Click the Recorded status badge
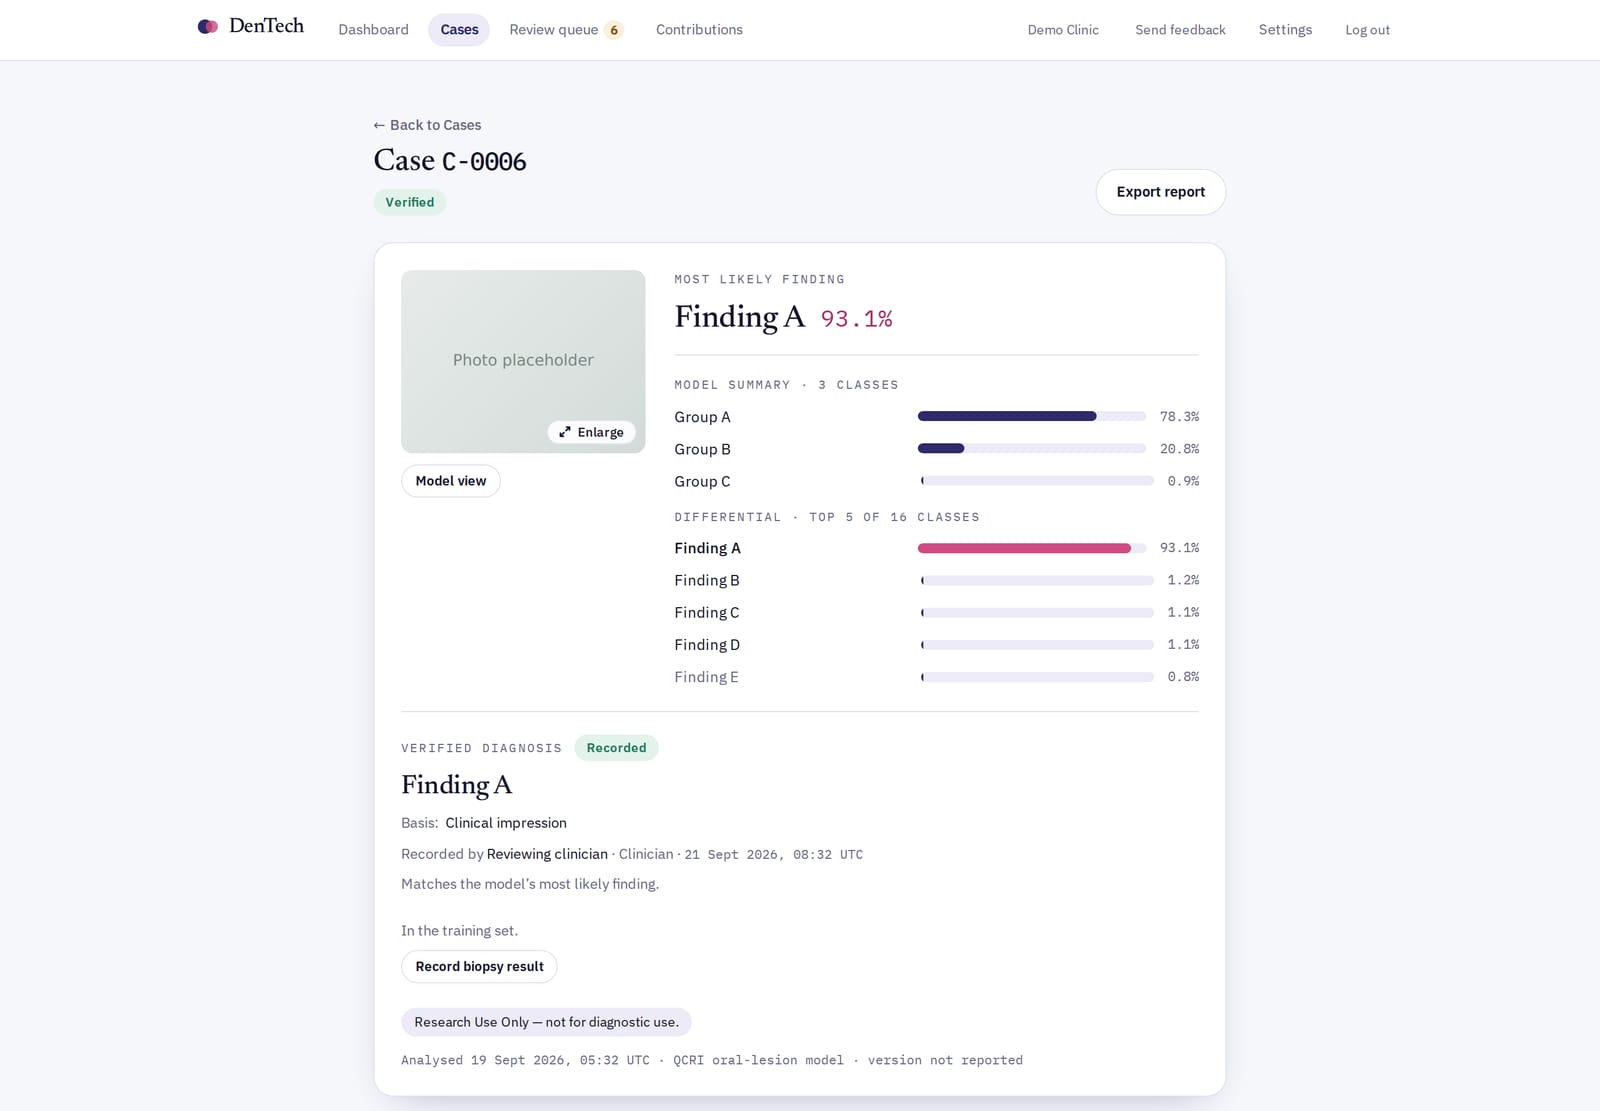This screenshot has width=1600, height=1111. tap(616, 748)
